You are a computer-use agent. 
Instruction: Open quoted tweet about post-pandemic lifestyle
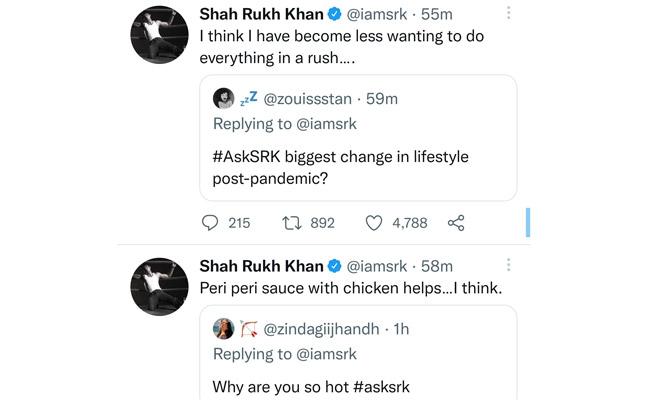pos(358,138)
